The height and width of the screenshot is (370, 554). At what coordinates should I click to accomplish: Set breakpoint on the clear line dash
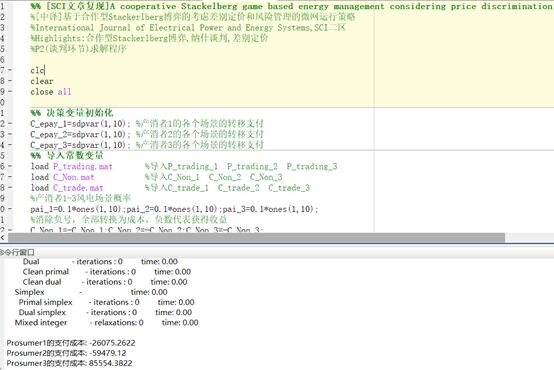10,81
